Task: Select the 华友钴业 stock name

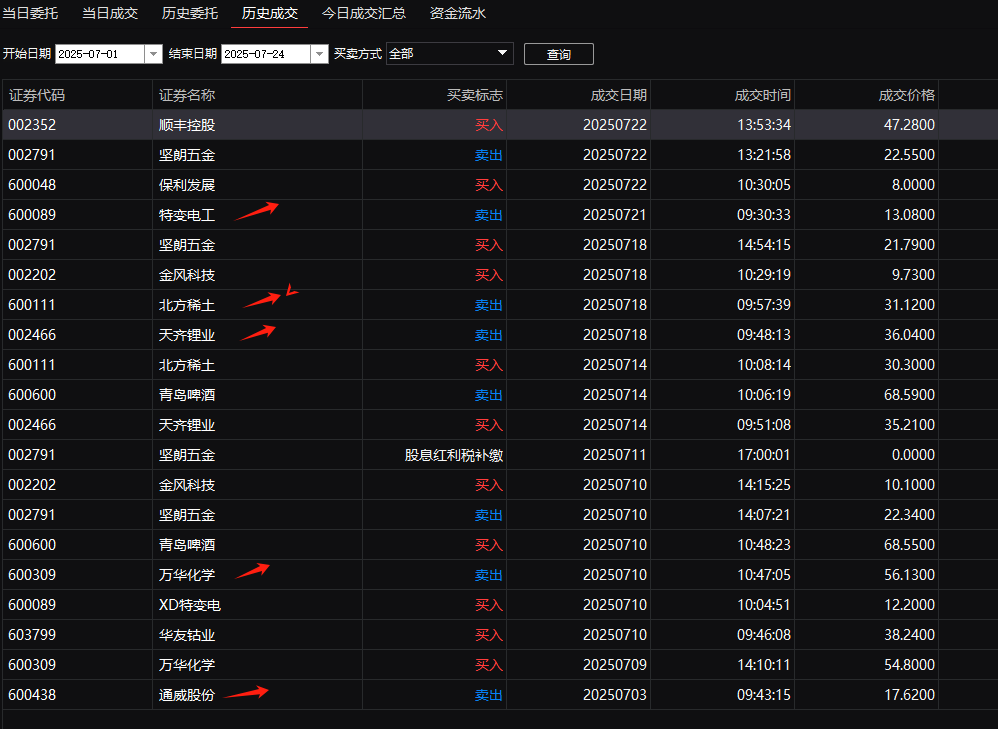Action: coord(186,635)
